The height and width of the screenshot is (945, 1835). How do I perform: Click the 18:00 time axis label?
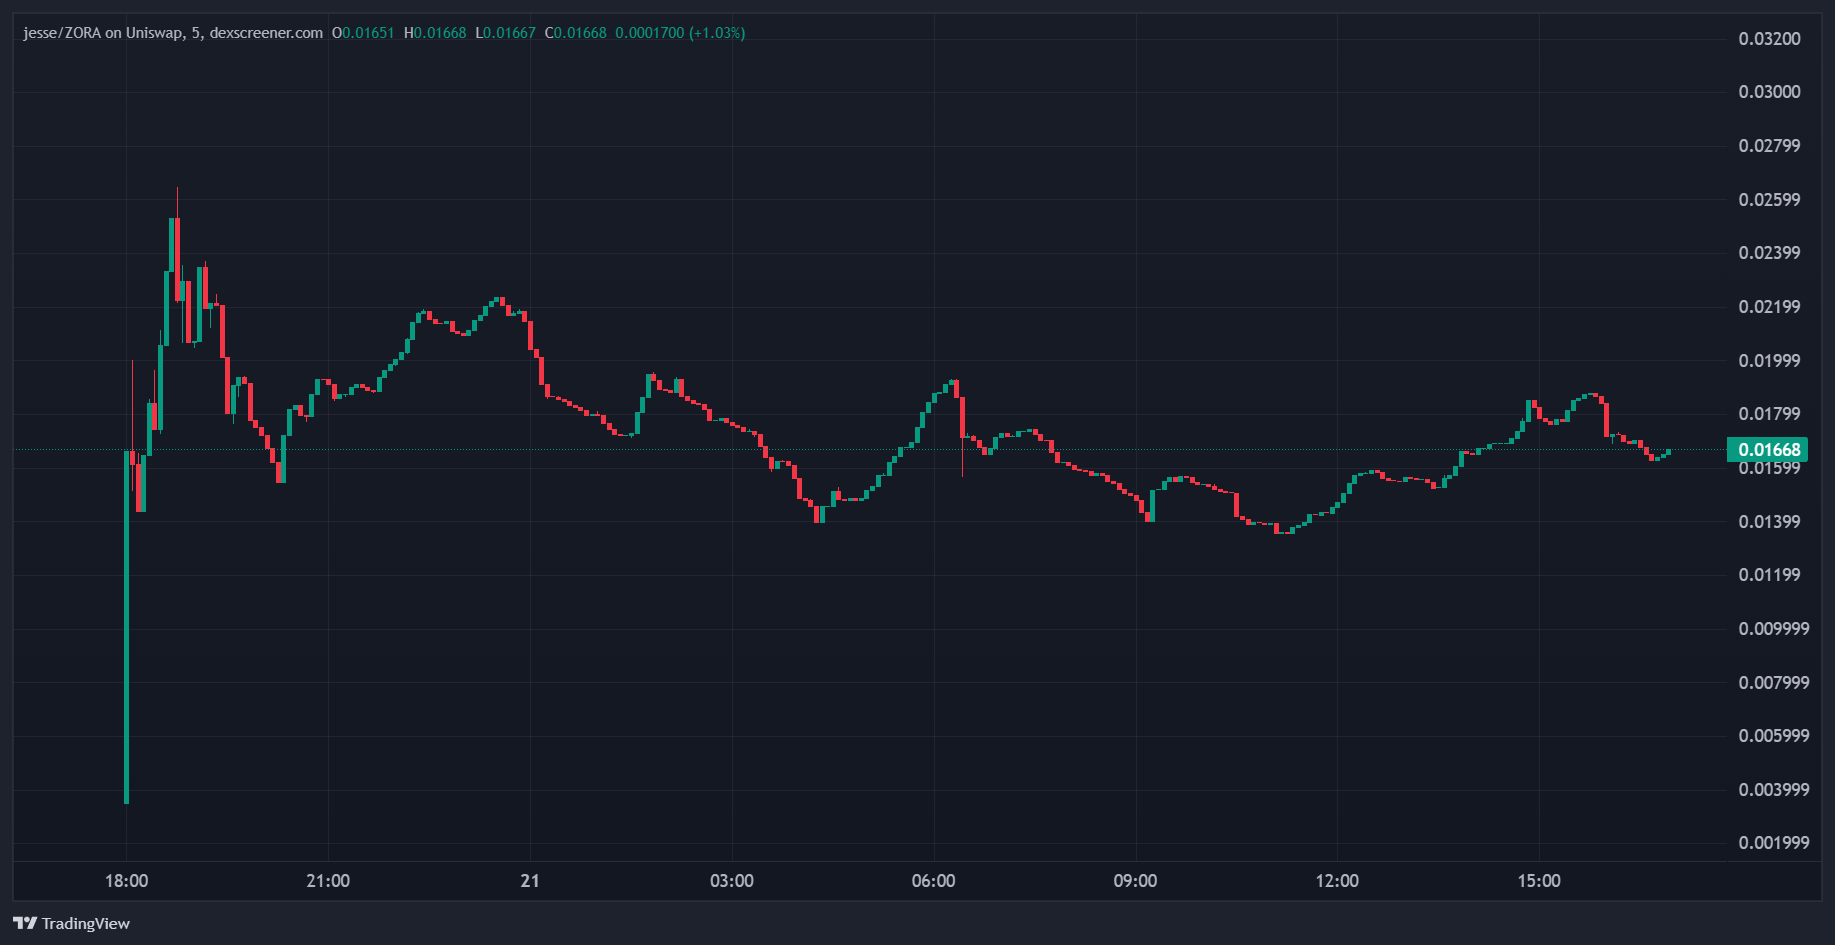pyautogui.click(x=126, y=881)
